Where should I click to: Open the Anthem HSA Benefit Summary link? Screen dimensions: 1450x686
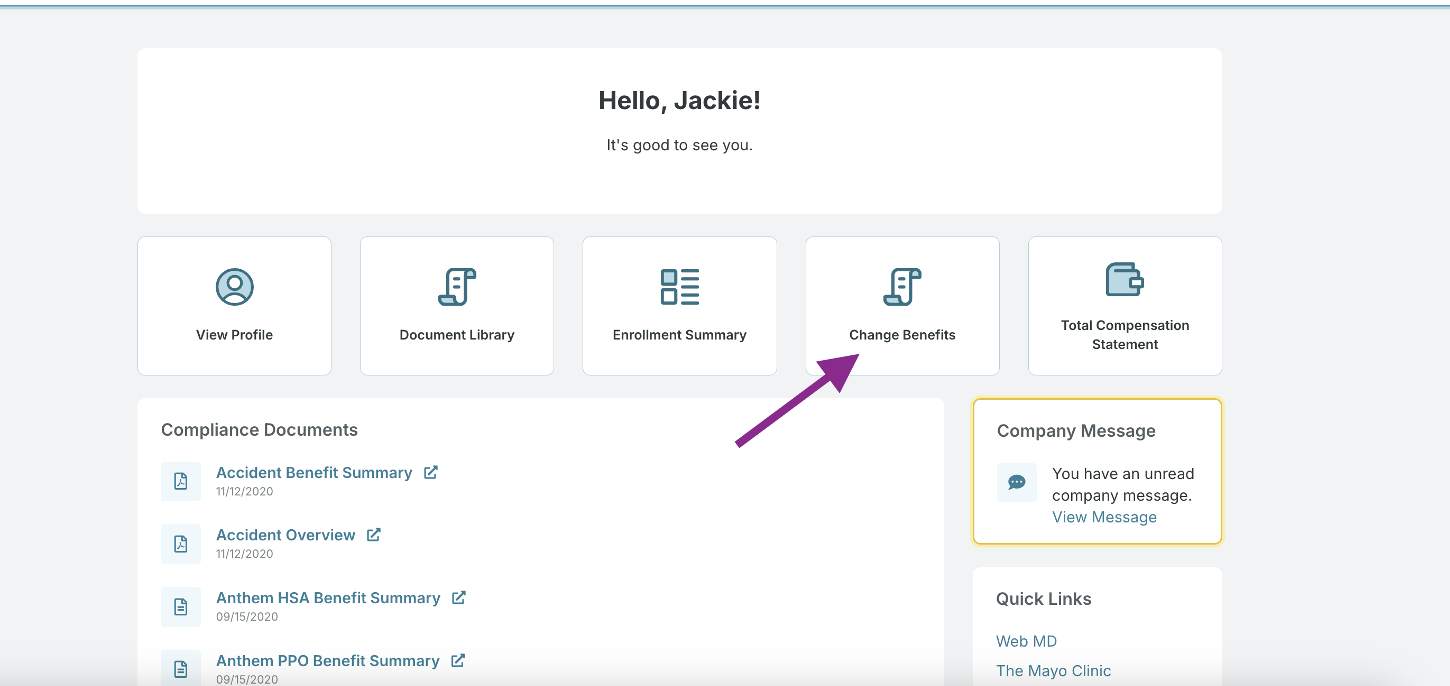(x=328, y=598)
